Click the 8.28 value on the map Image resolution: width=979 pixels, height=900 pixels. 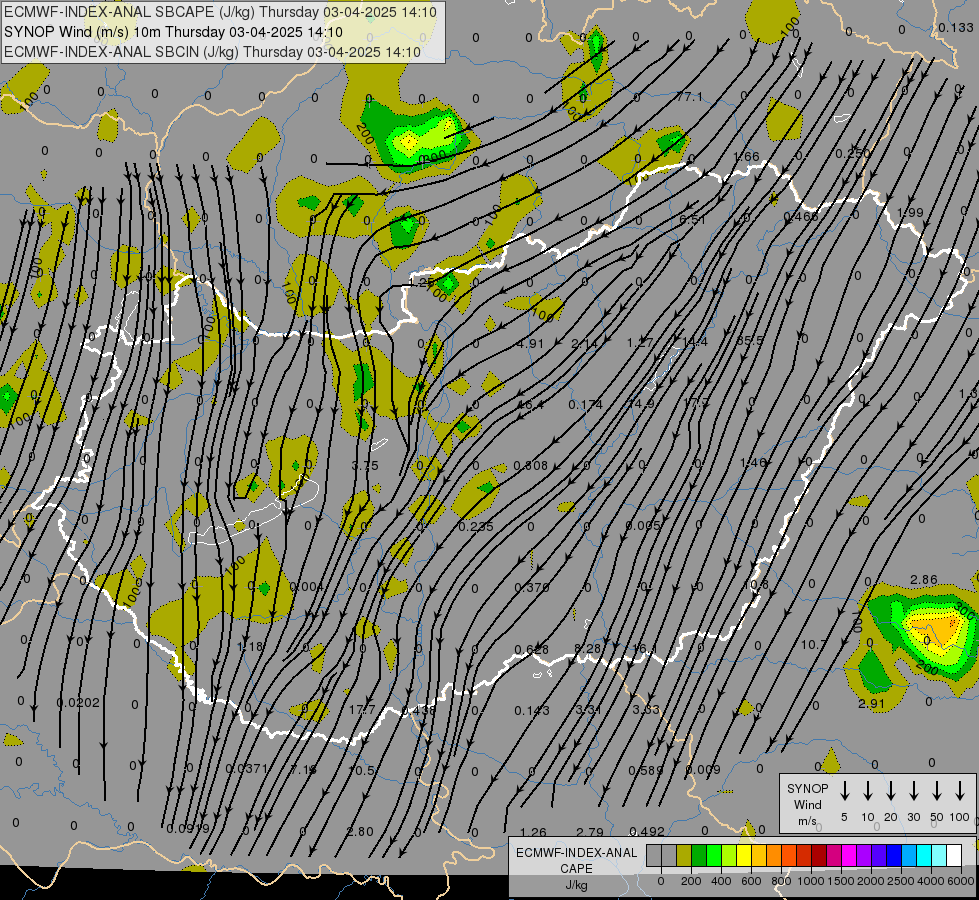pos(588,648)
